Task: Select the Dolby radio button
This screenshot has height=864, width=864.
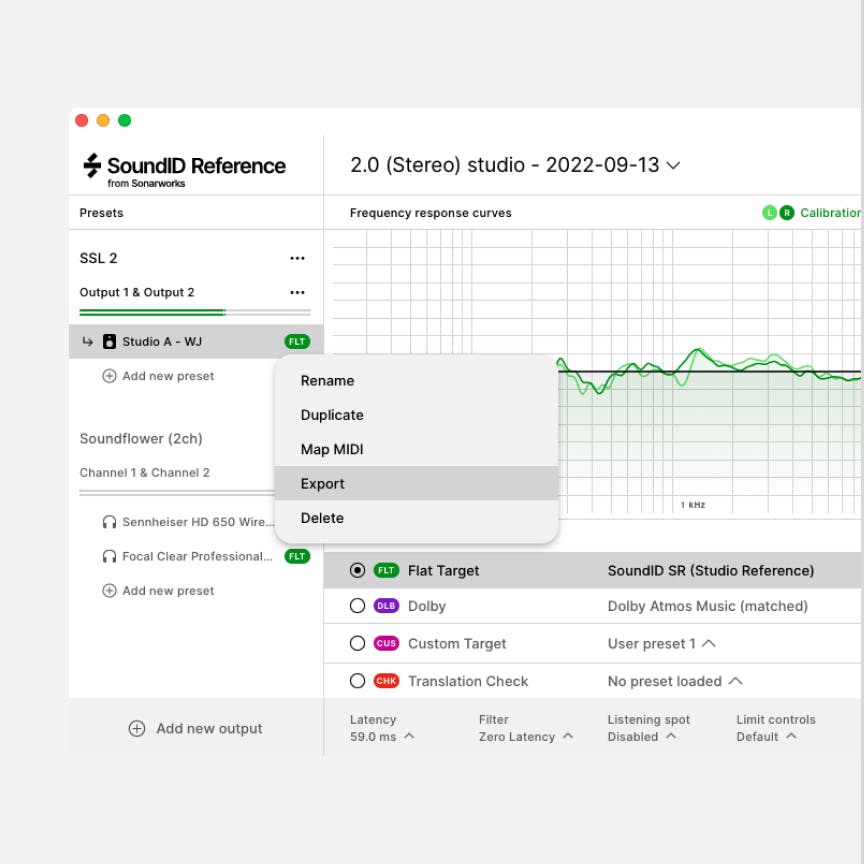Action: [358, 606]
